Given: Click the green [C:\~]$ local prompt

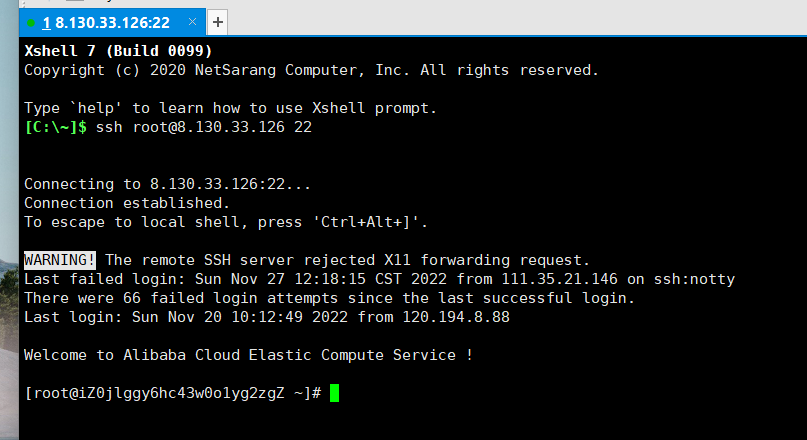Looking at the screenshot, I should (56, 127).
